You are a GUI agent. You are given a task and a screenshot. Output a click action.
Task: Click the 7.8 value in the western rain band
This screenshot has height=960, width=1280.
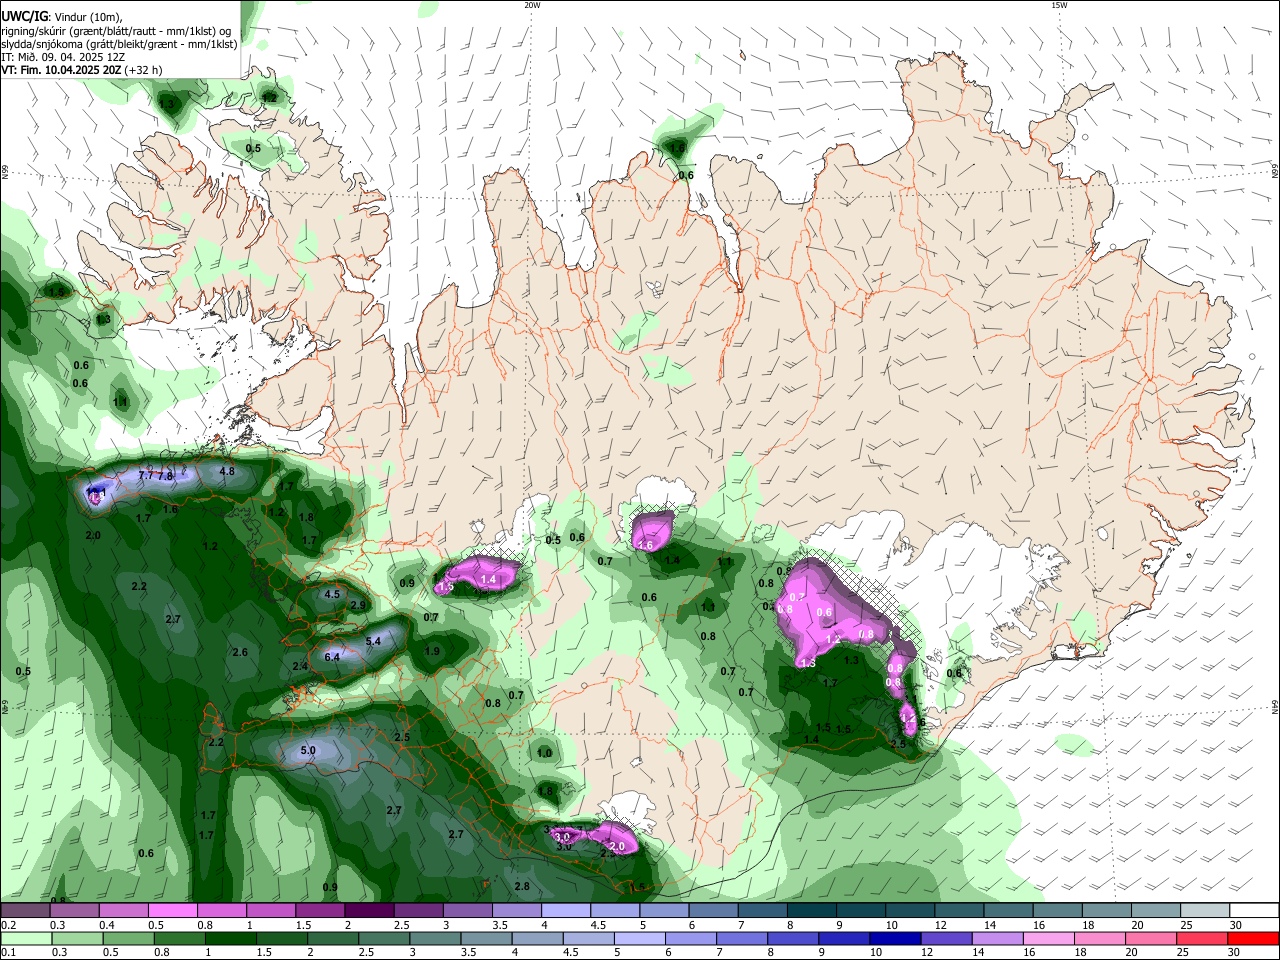tap(166, 476)
